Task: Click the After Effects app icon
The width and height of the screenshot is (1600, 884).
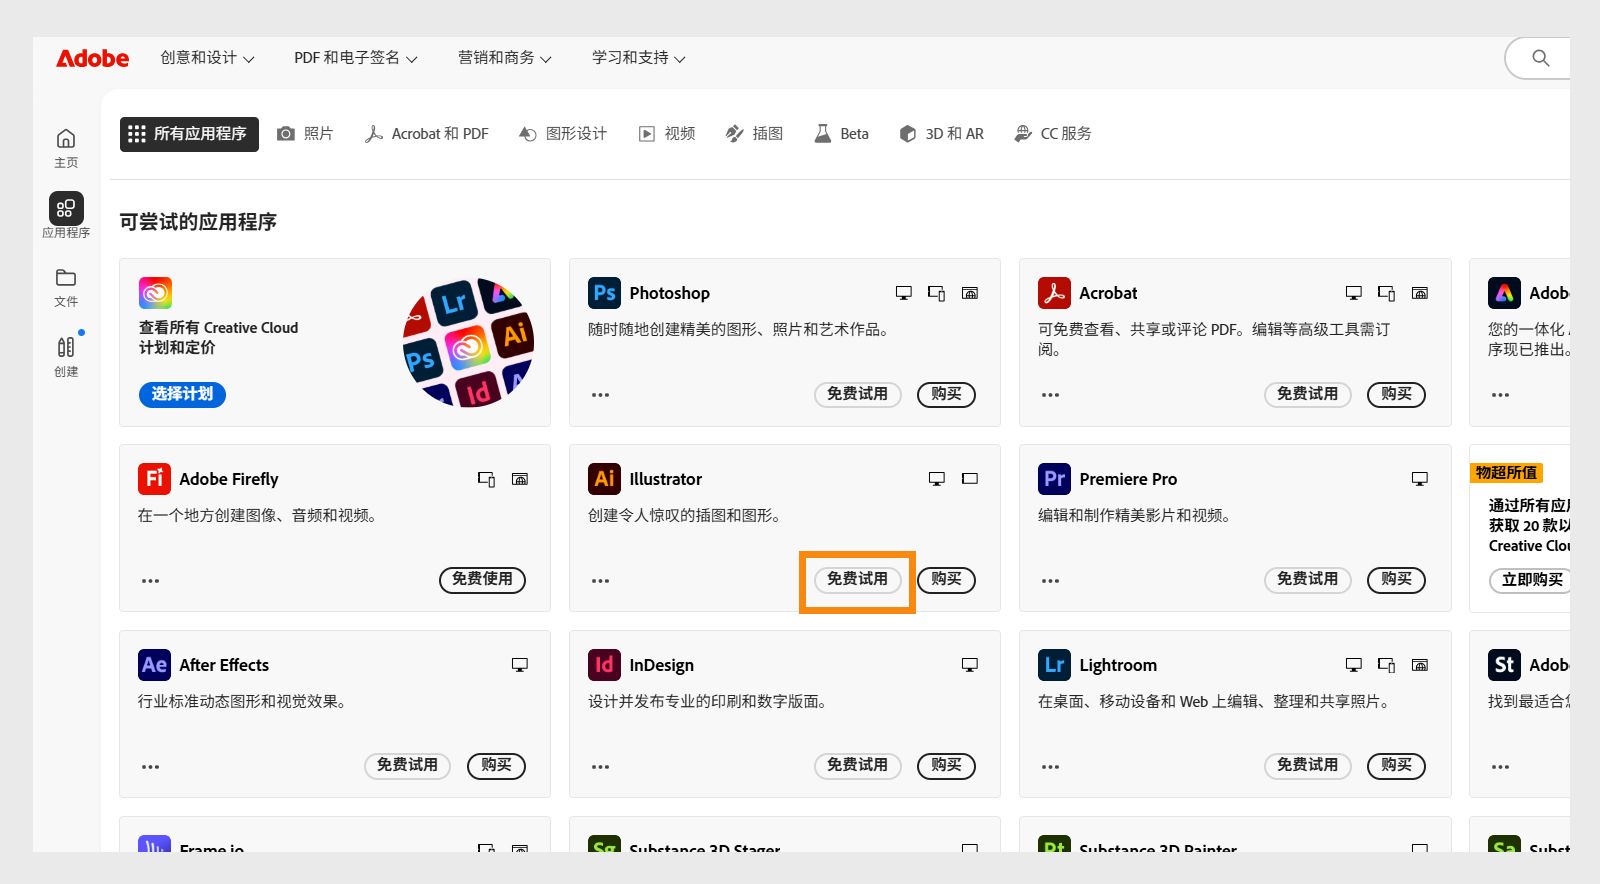Action: pos(154,665)
